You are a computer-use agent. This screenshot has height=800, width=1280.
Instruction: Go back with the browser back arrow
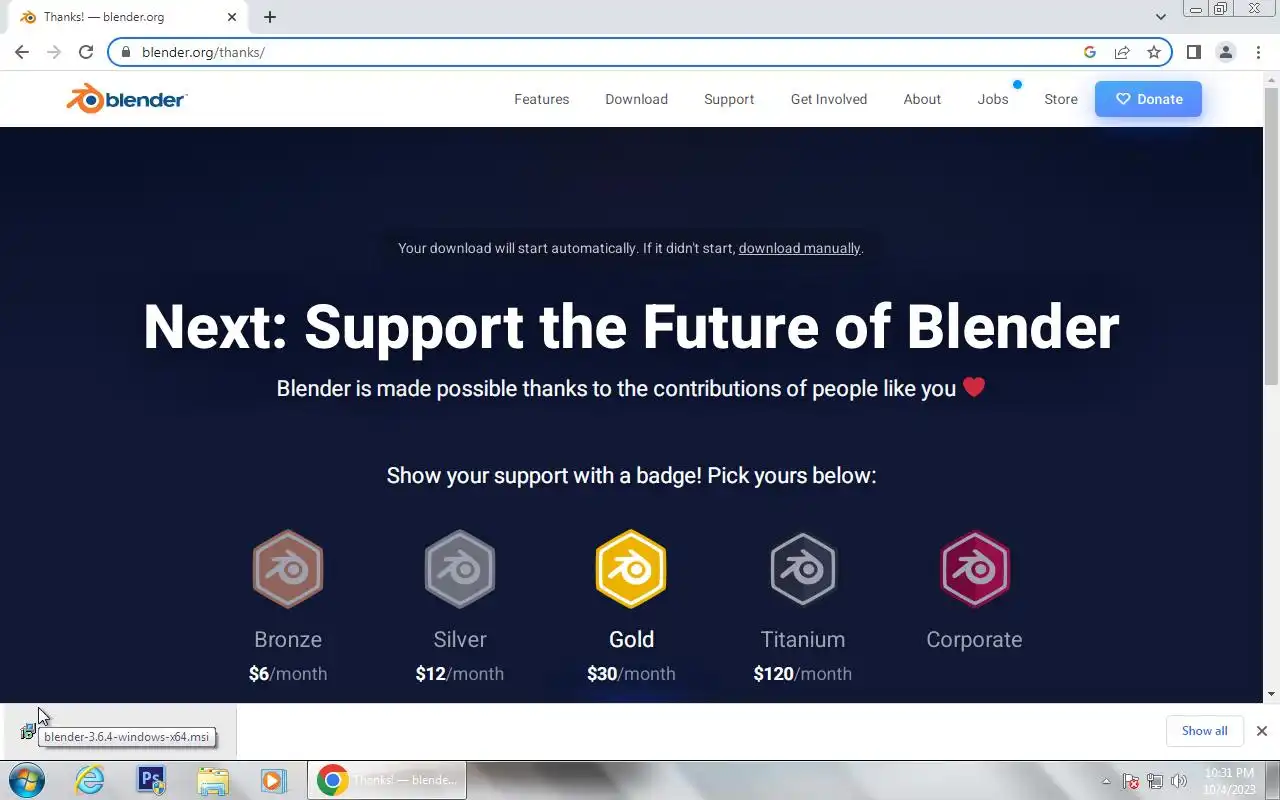(22, 52)
